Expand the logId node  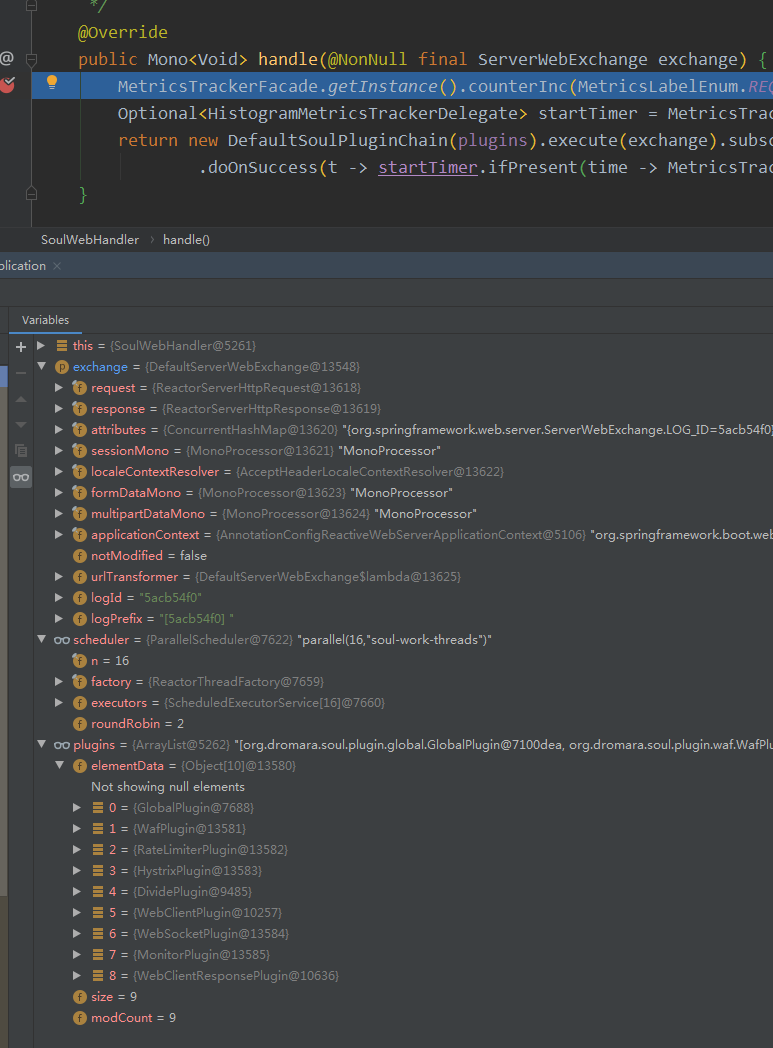(59, 598)
